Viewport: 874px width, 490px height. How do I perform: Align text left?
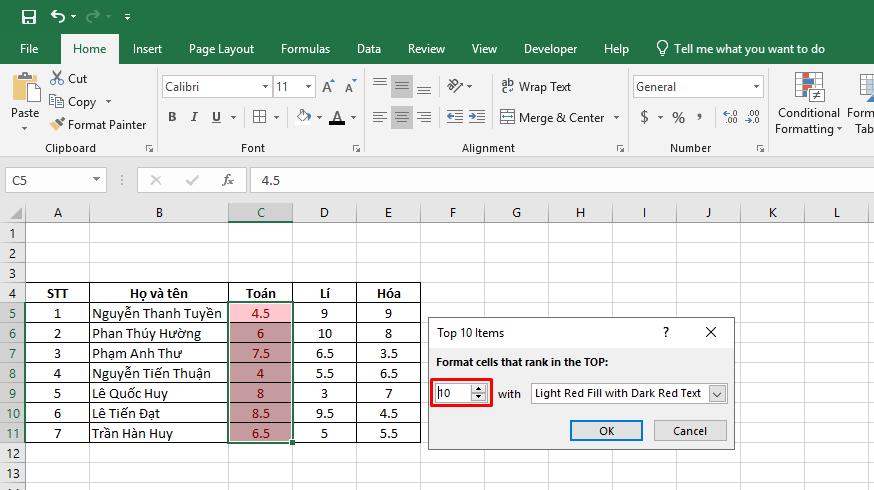coord(380,117)
